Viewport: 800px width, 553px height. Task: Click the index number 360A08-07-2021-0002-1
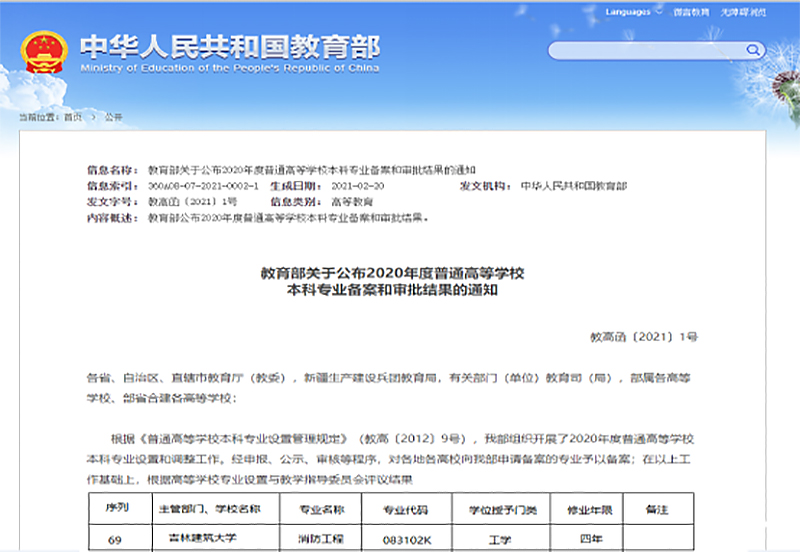203,186
